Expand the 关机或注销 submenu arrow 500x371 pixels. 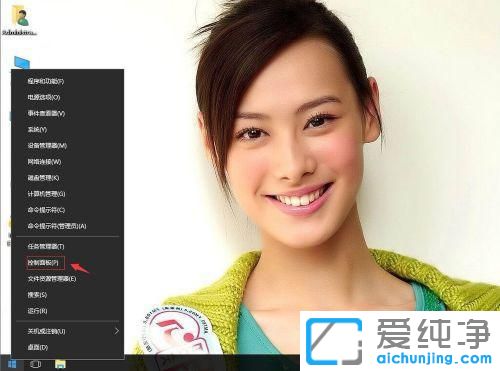116,331
